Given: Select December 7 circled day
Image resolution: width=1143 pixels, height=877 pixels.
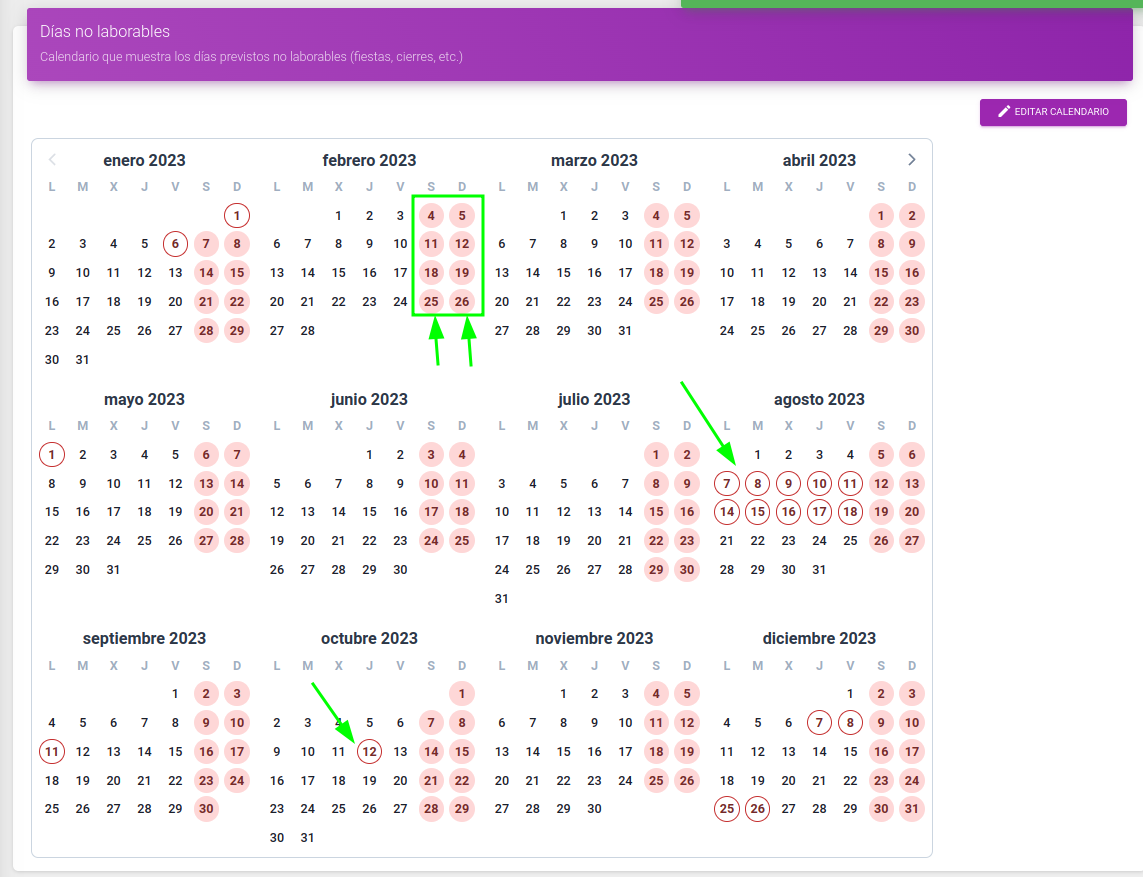Looking at the screenshot, I should click(x=819, y=723).
